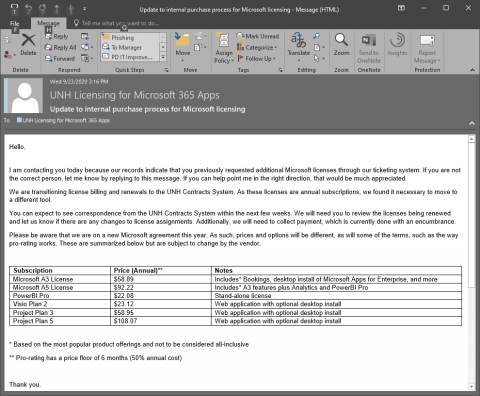Switch to the Message ribbon tab
Viewport: 480px width, 396px height.
coord(48,23)
